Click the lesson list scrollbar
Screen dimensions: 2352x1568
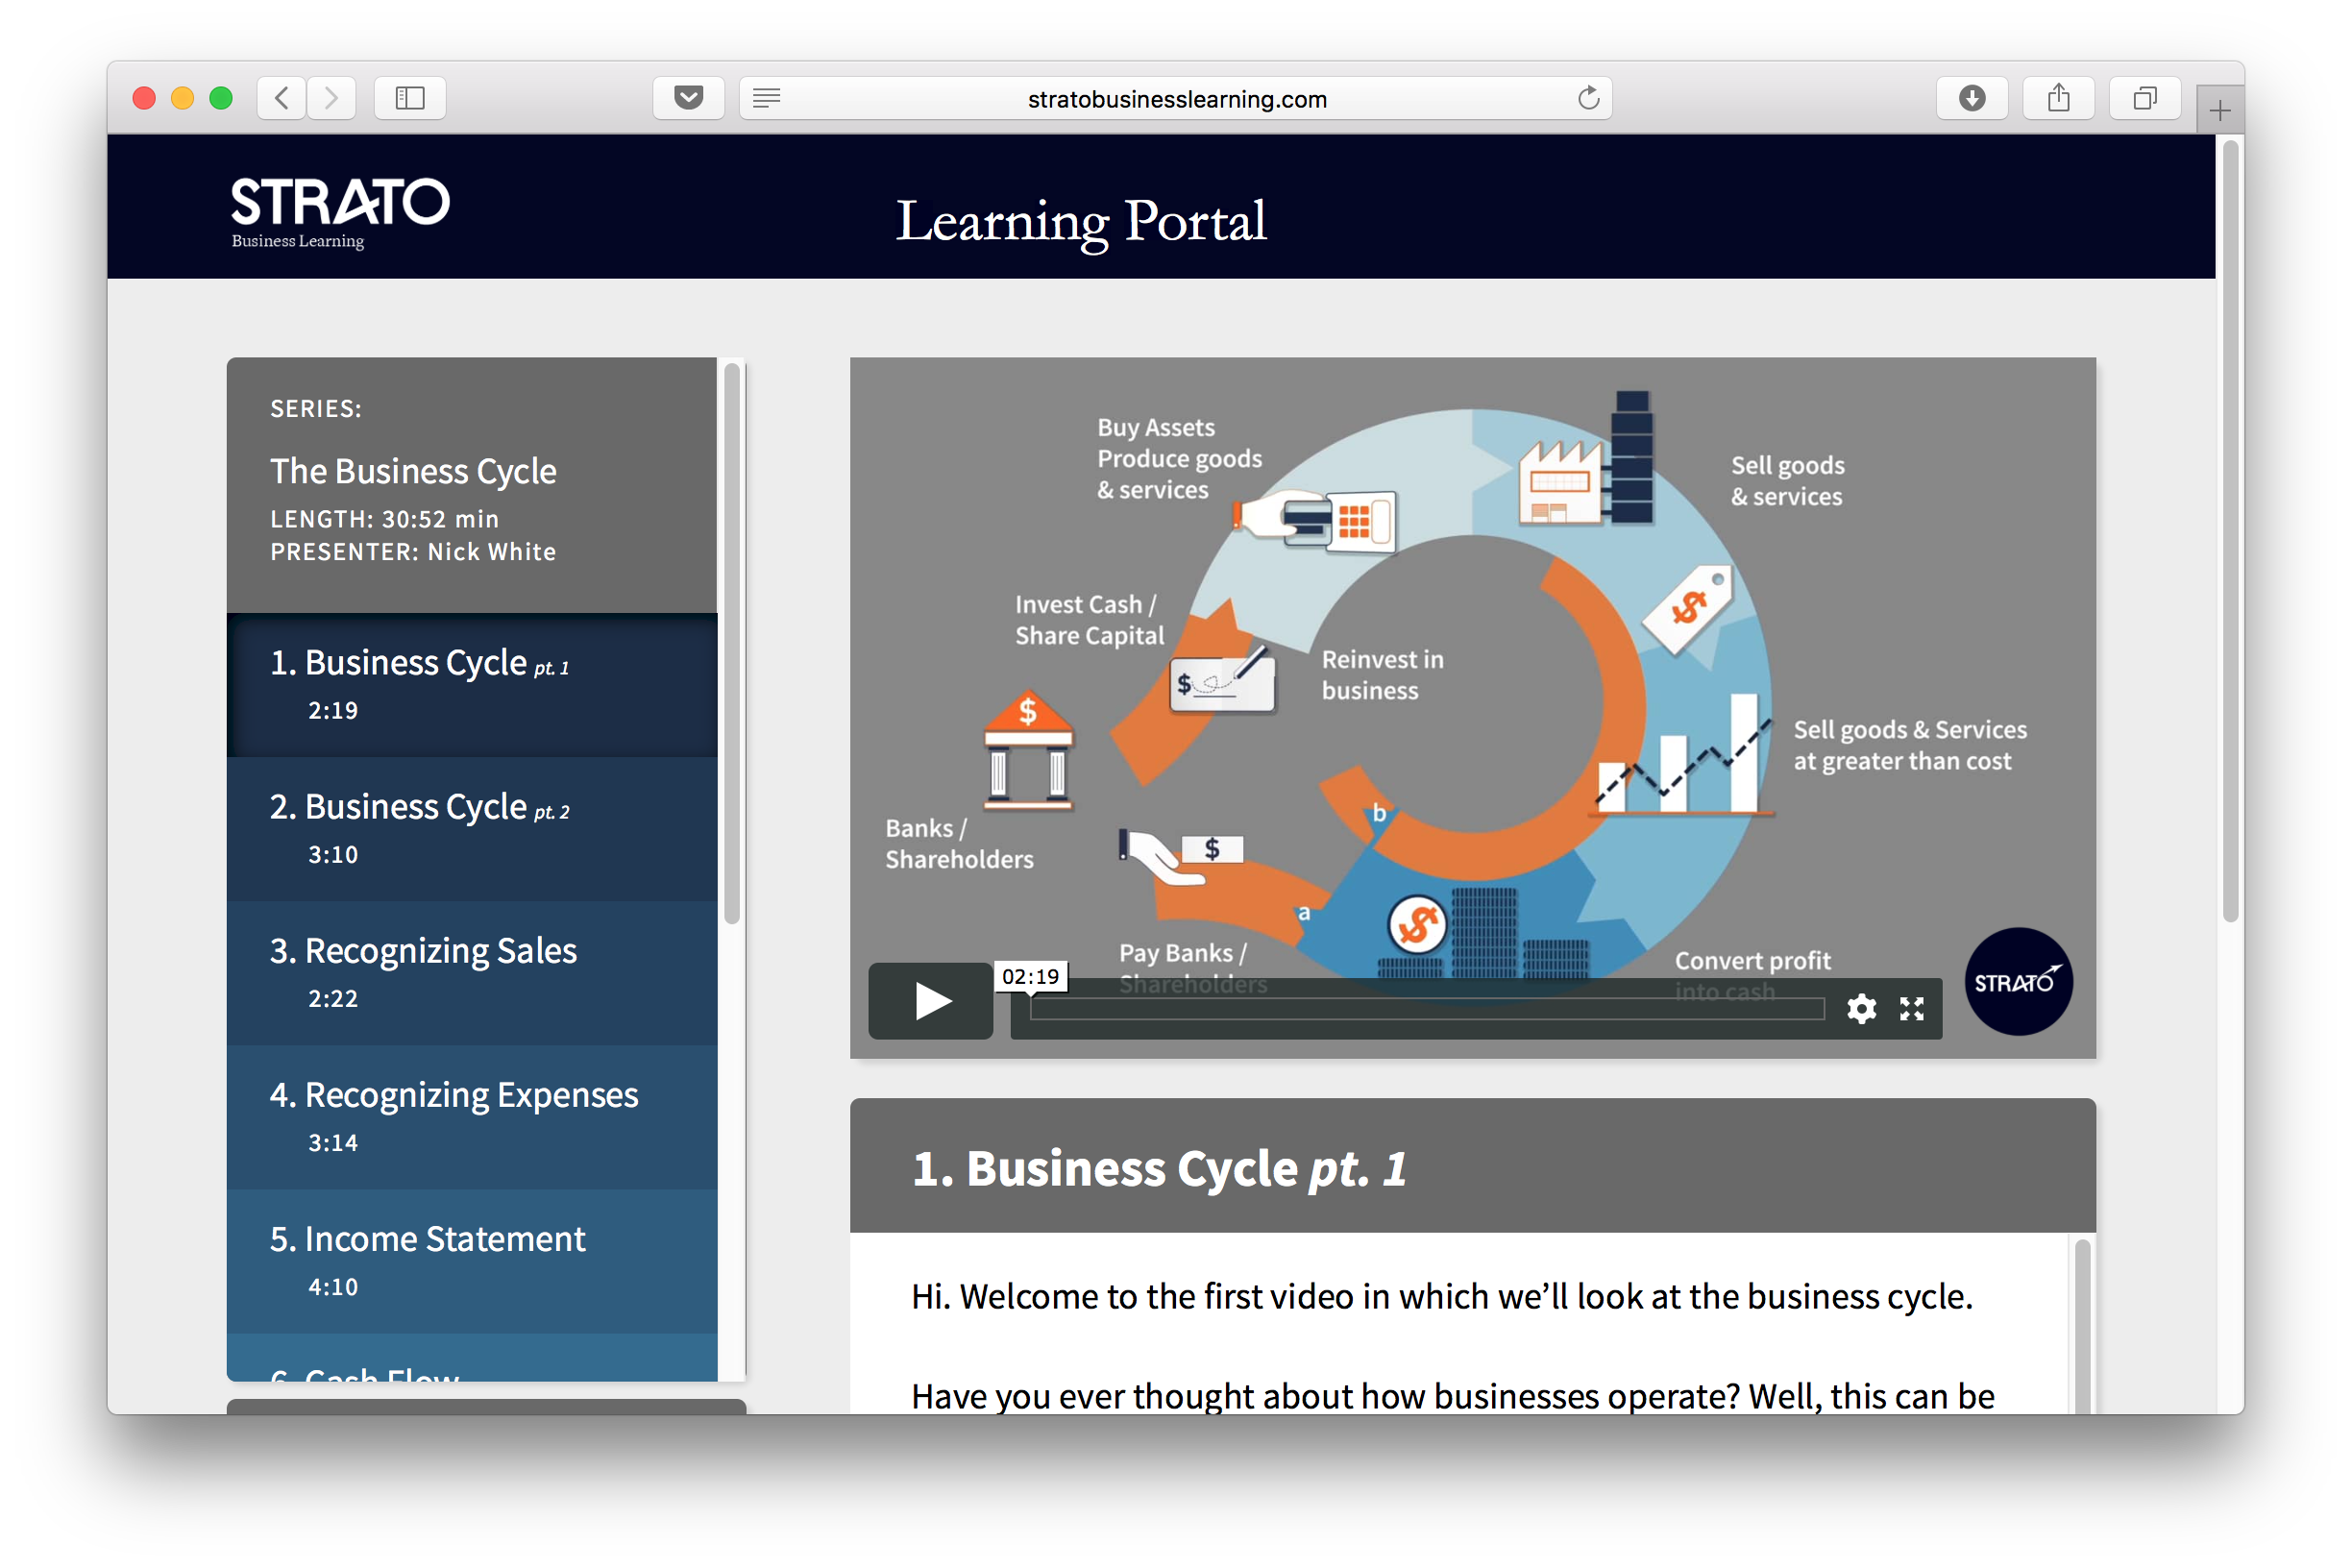[x=732, y=645]
